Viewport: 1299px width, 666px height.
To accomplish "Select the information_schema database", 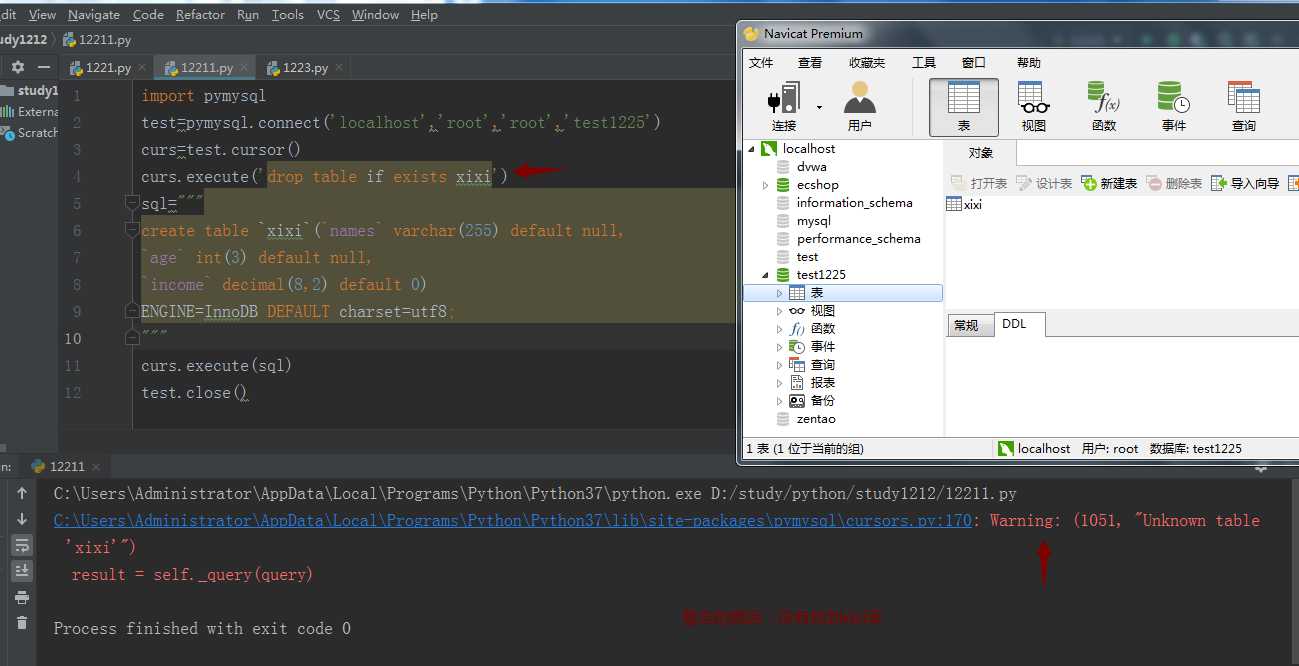I will coord(854,203).
